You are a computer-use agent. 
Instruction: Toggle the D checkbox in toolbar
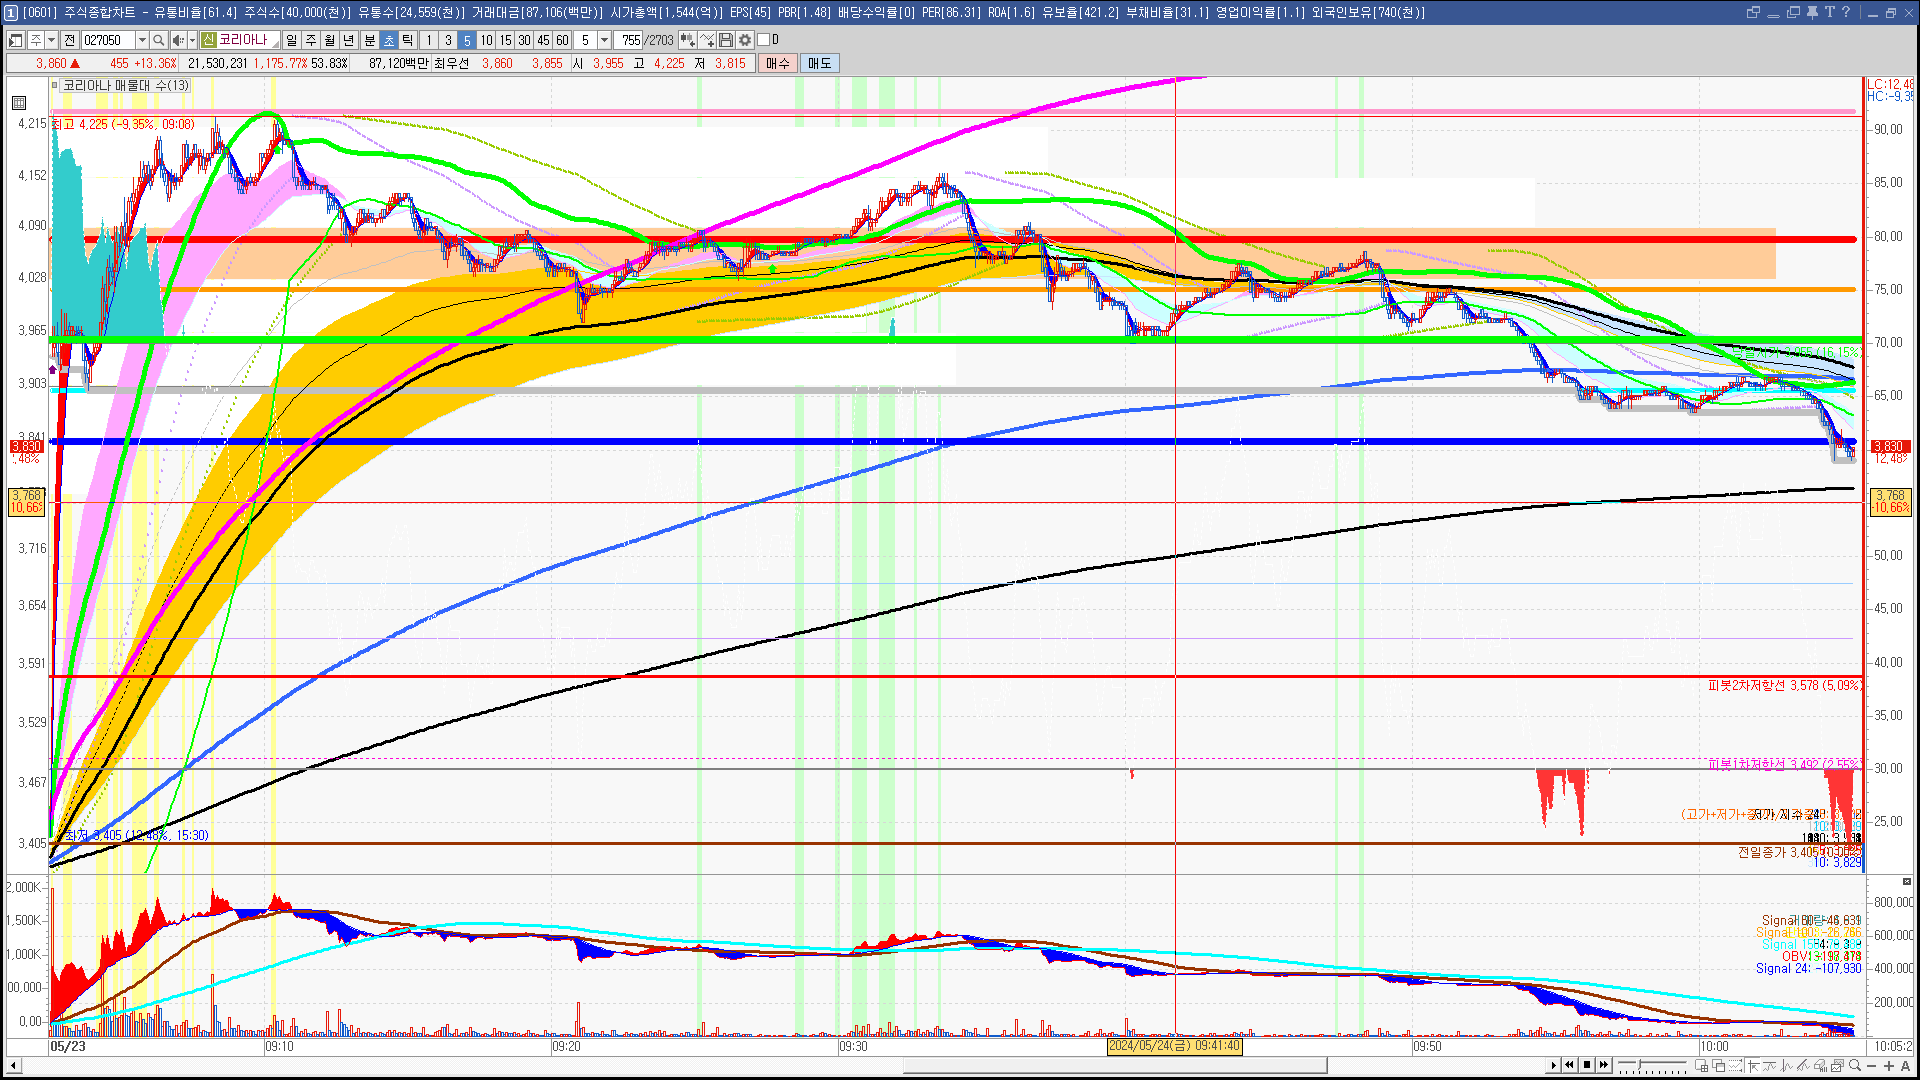[763, 40]
